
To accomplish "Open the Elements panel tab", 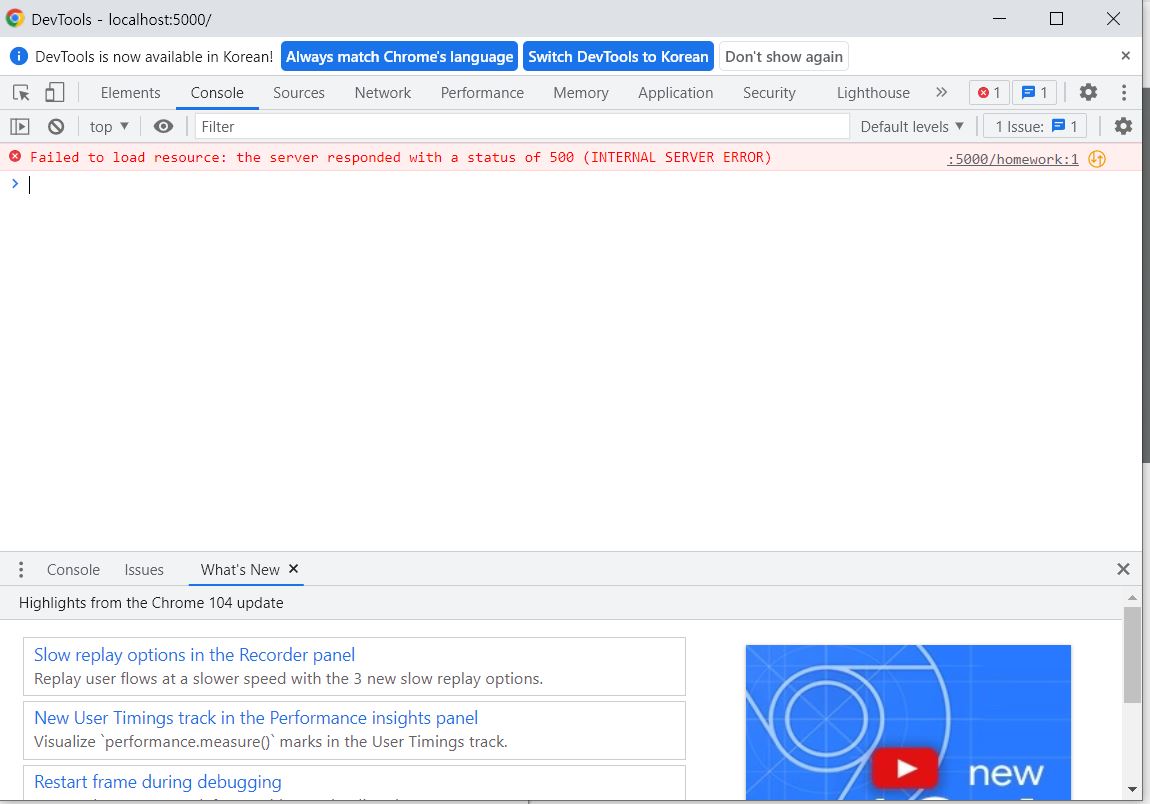I will [131, 92].
